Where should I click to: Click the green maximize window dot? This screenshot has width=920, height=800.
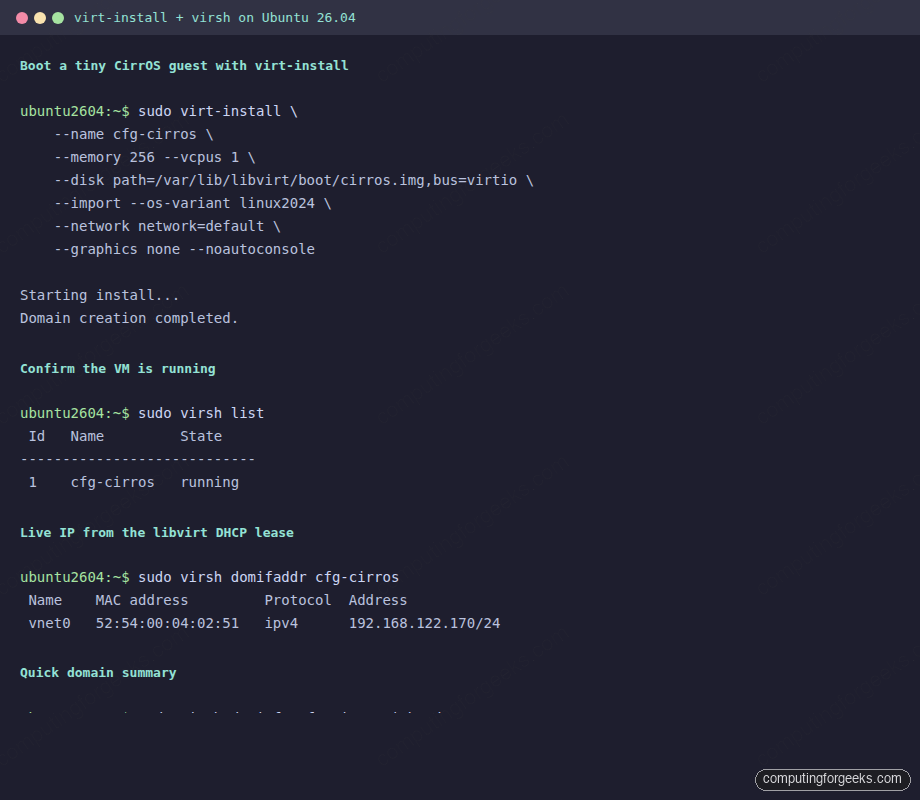58,18
